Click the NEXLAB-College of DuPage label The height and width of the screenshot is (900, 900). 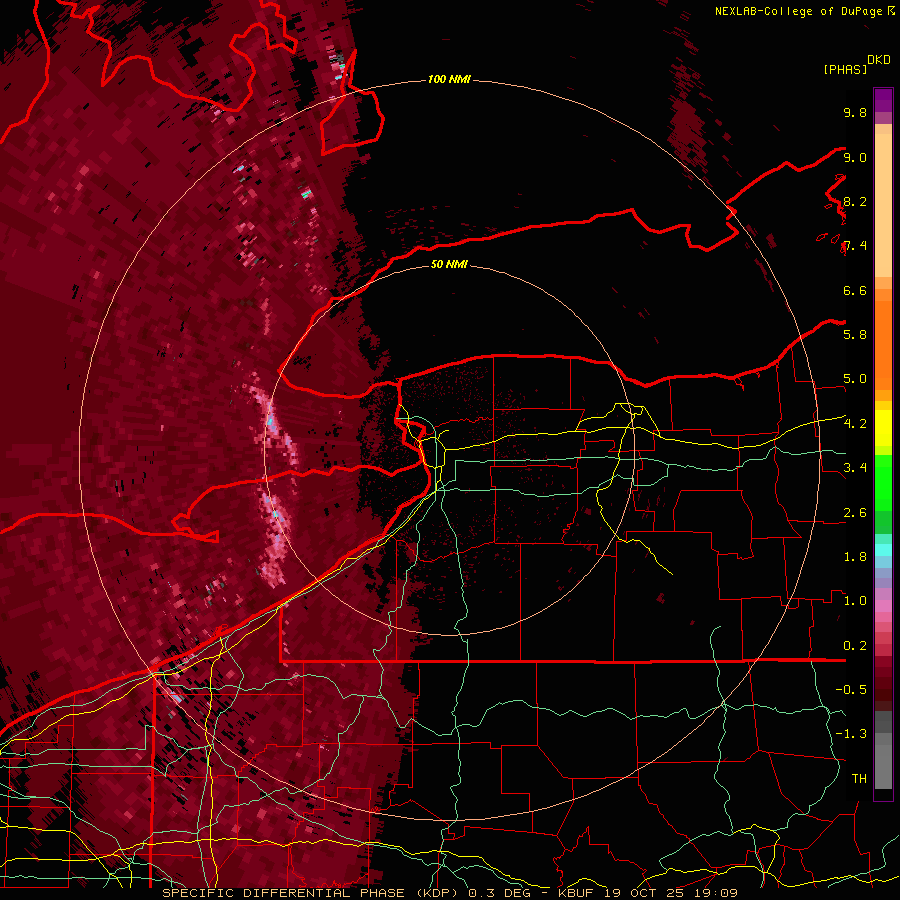point(798,11)
